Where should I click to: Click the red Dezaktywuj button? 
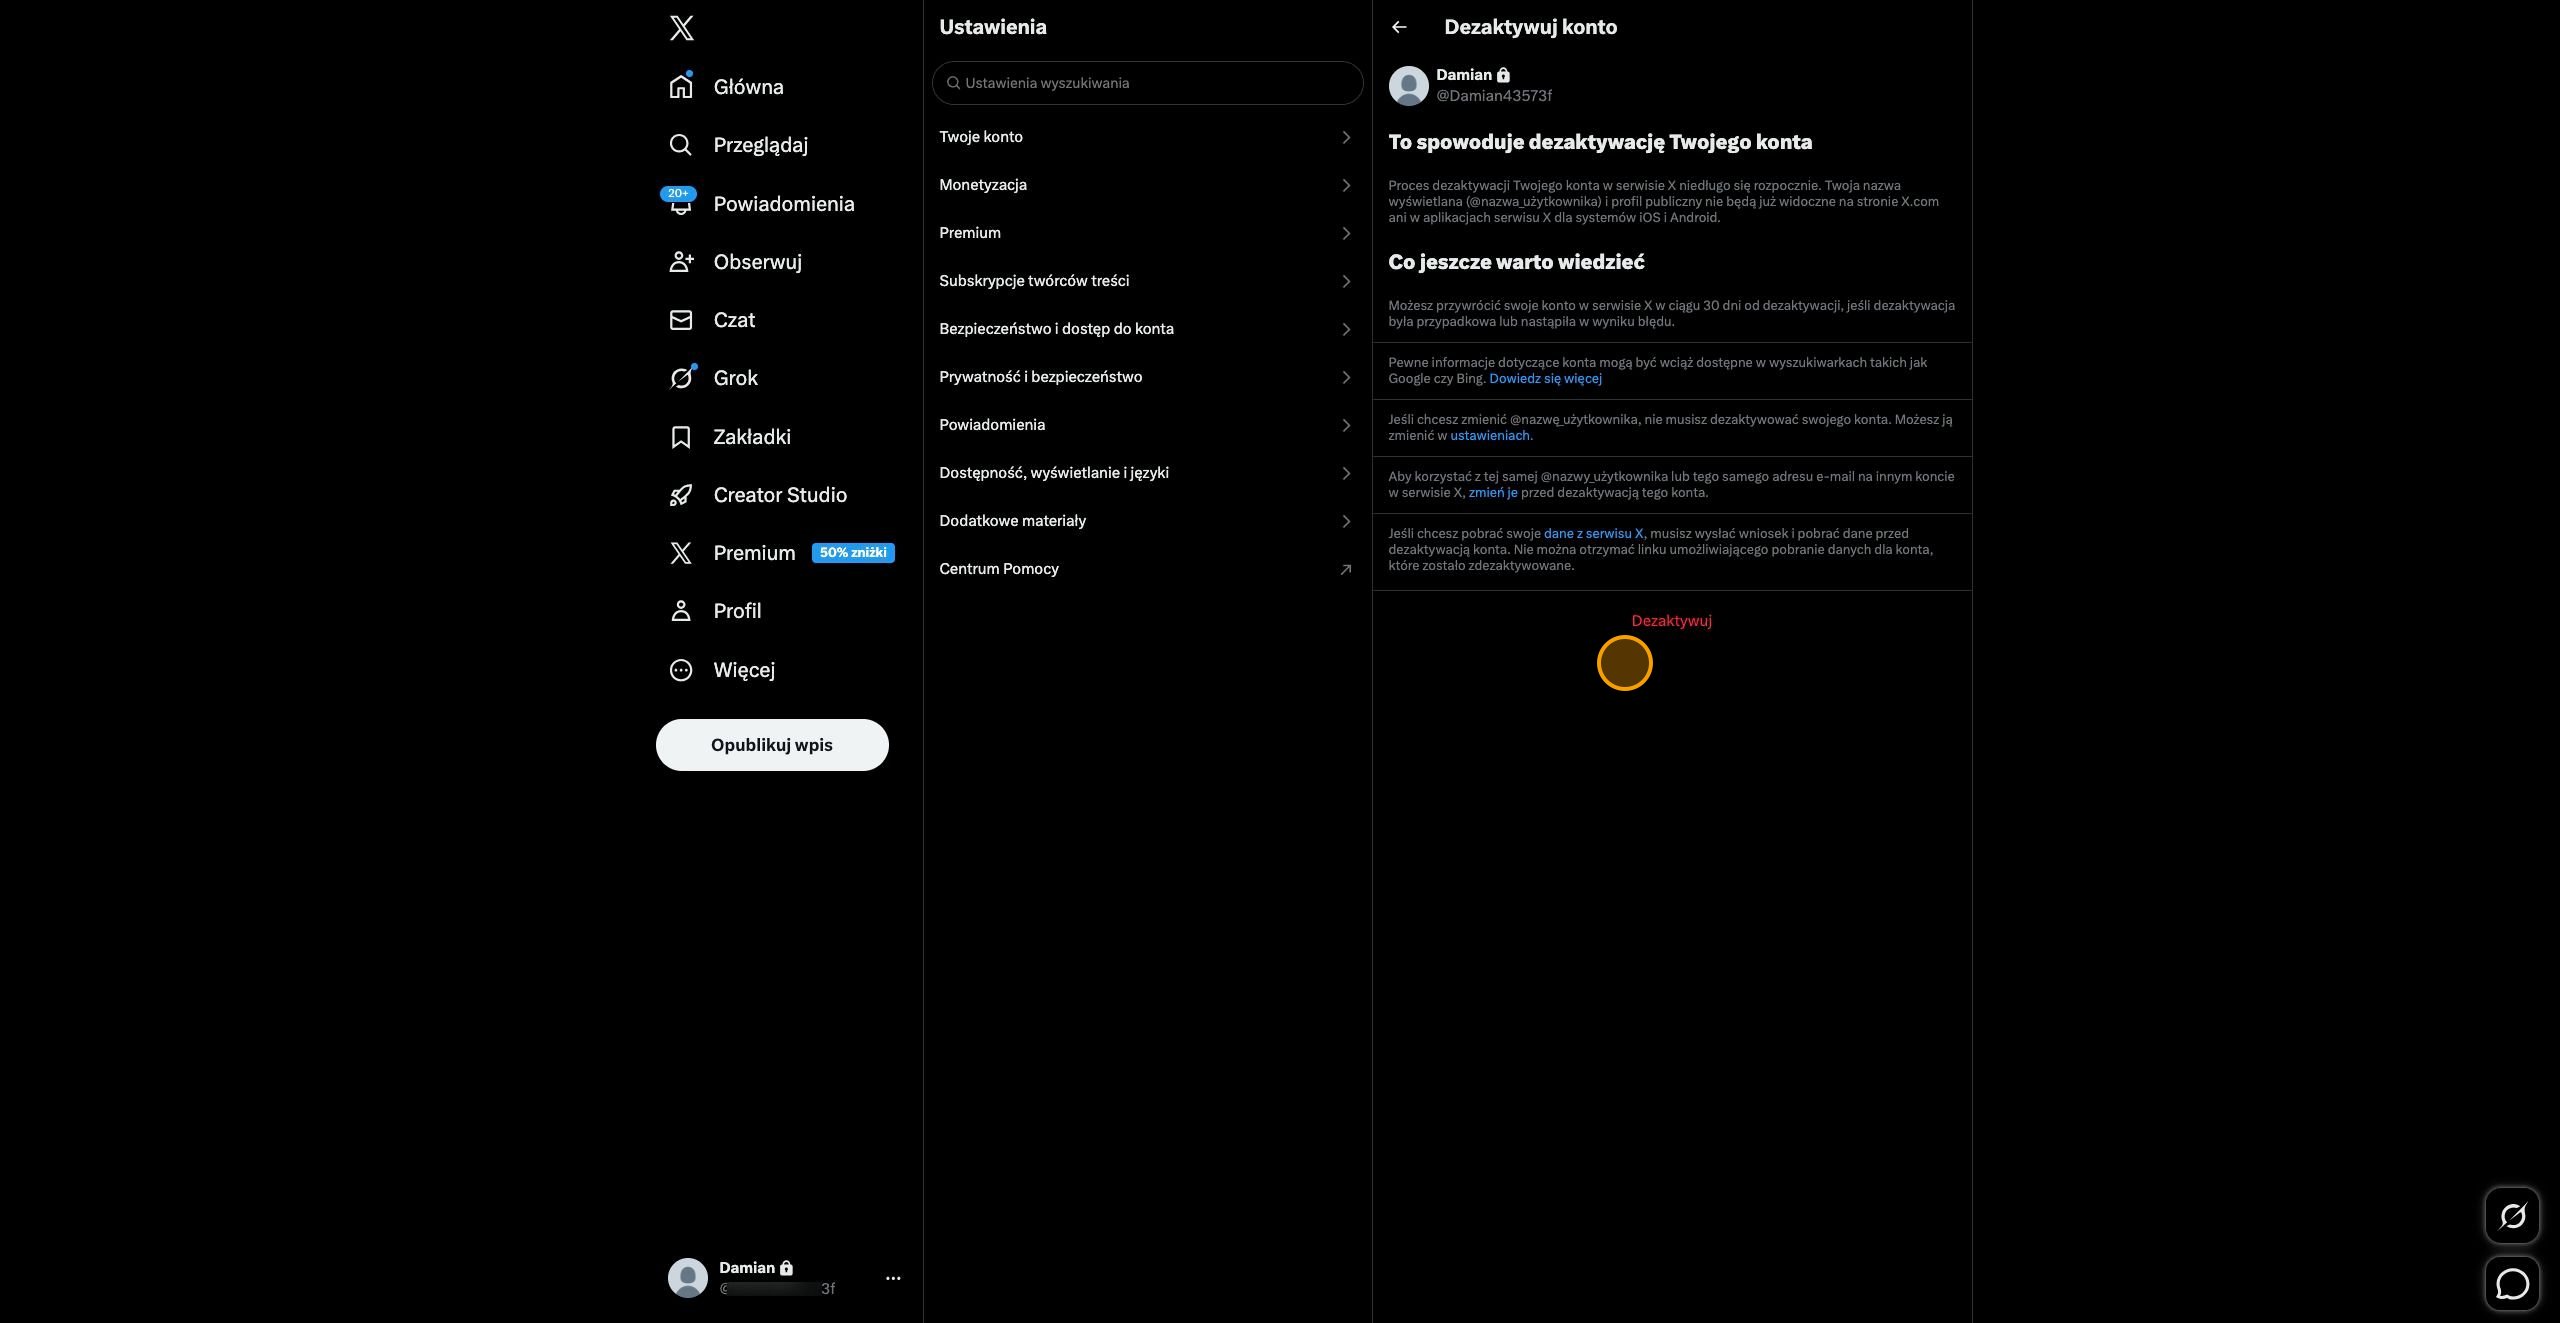click(1671, 621)
